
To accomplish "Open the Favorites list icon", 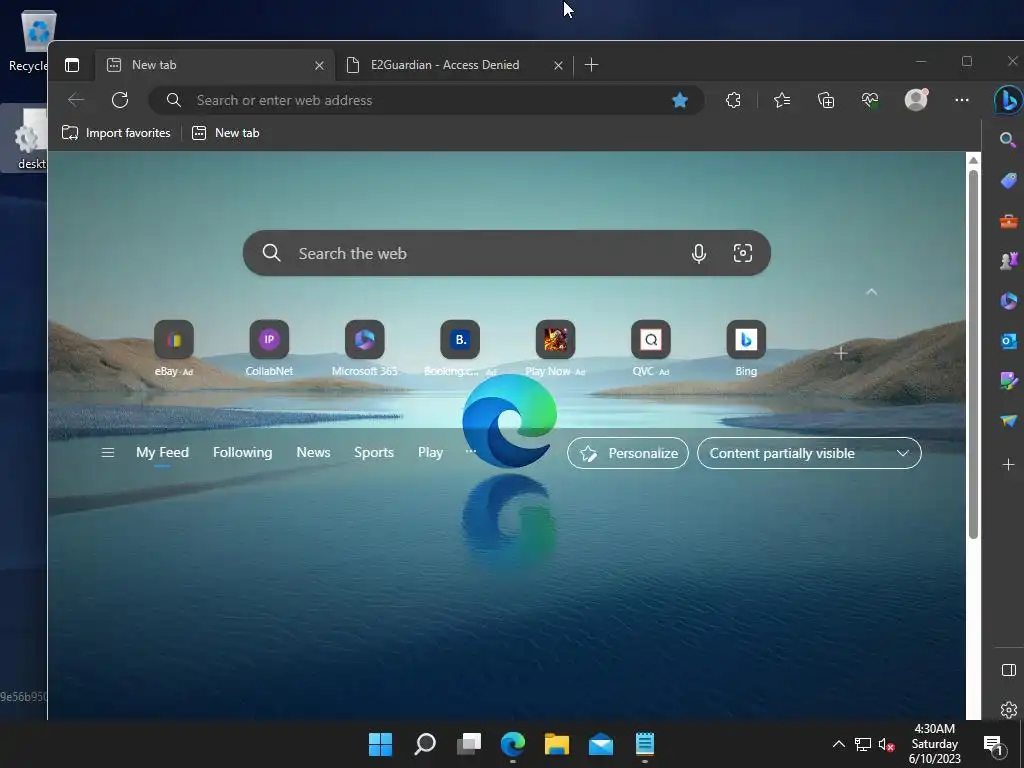I will (782, 100).
